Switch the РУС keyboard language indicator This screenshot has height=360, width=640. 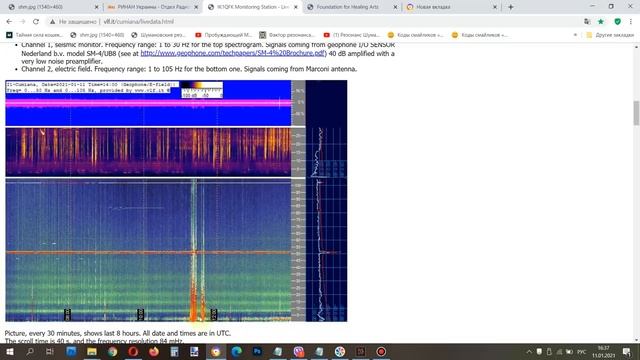click(x=582, y=352)
